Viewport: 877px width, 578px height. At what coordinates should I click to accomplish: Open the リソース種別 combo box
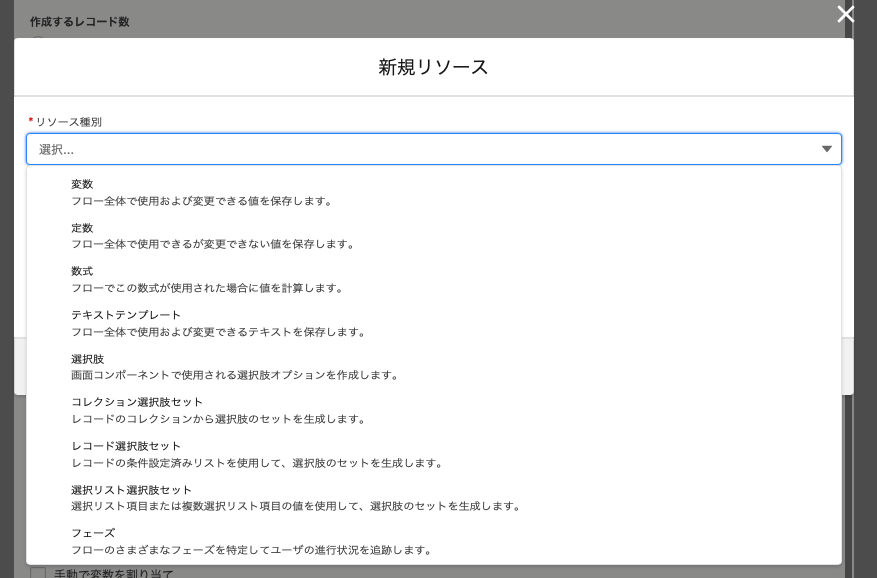(x=433, y=149)
